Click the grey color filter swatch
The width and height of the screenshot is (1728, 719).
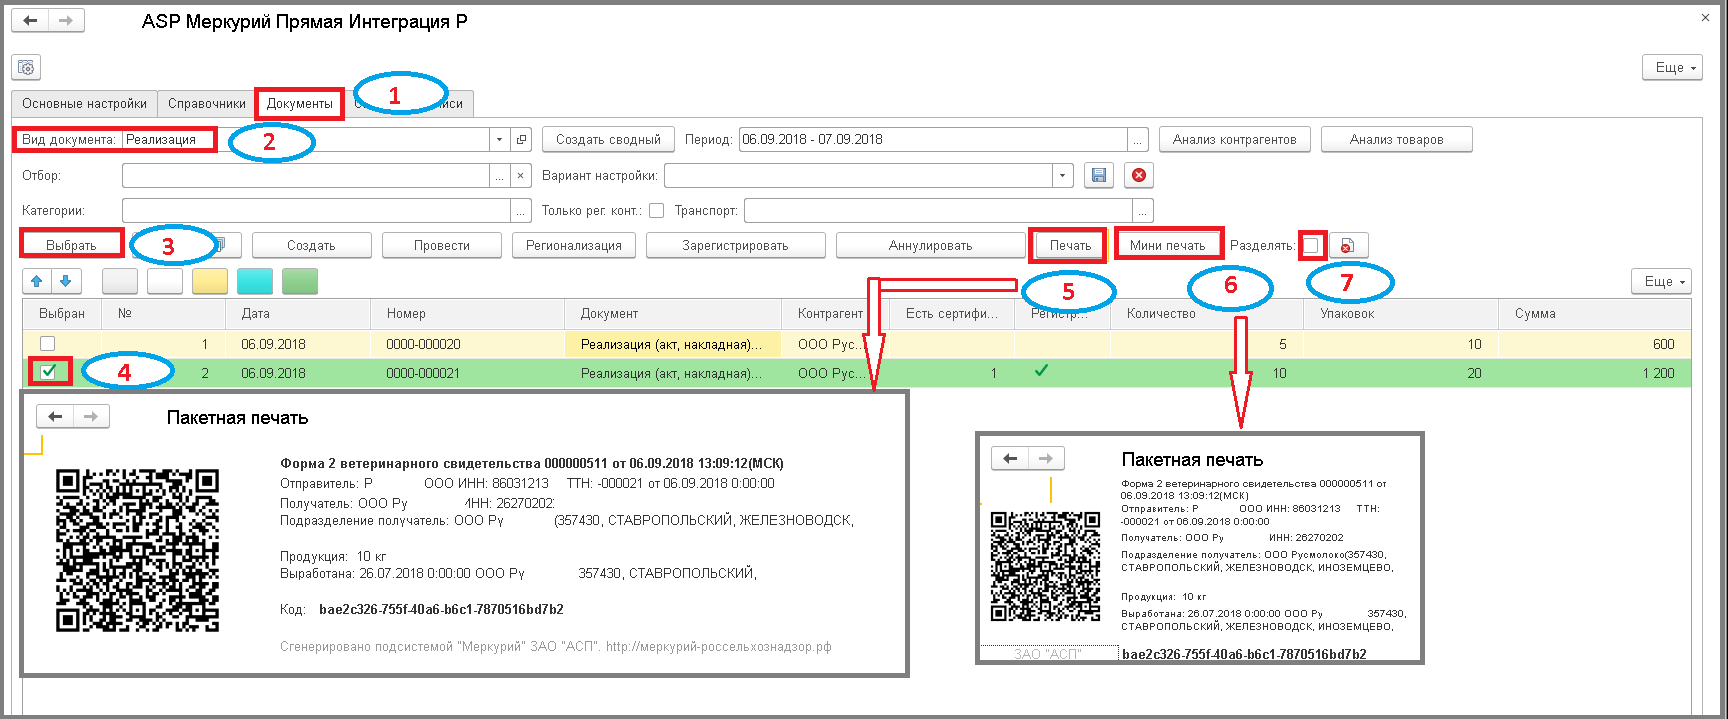121,281
